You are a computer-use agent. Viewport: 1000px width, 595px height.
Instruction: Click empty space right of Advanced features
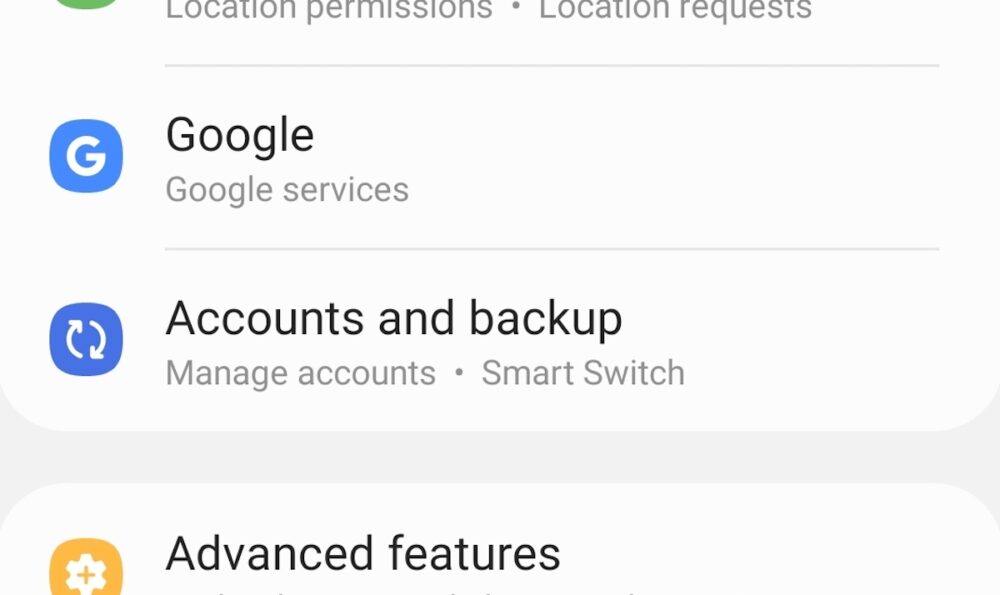pos(780,555)
